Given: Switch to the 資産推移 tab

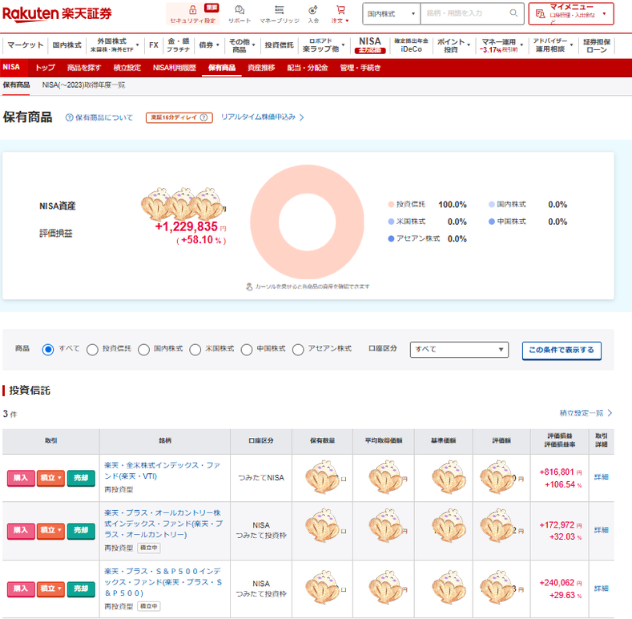Looking at the screenshot, I should 261,68.
